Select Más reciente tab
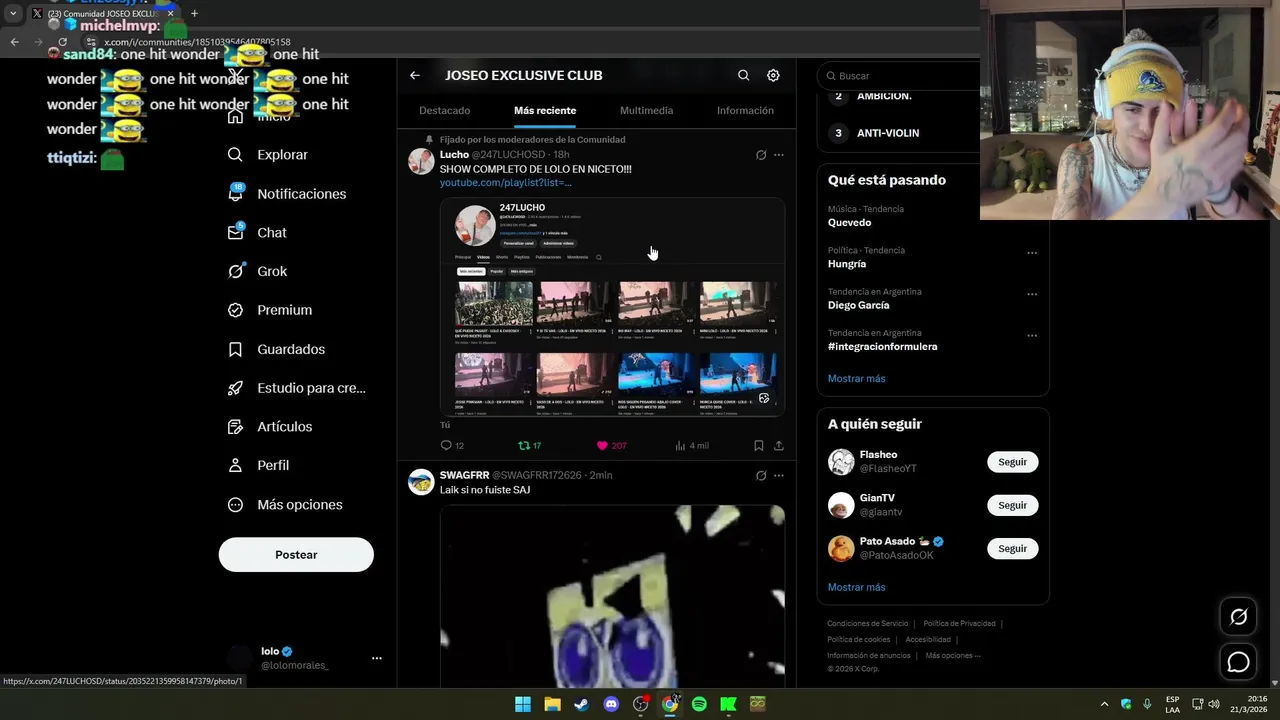 click(545, 110)
